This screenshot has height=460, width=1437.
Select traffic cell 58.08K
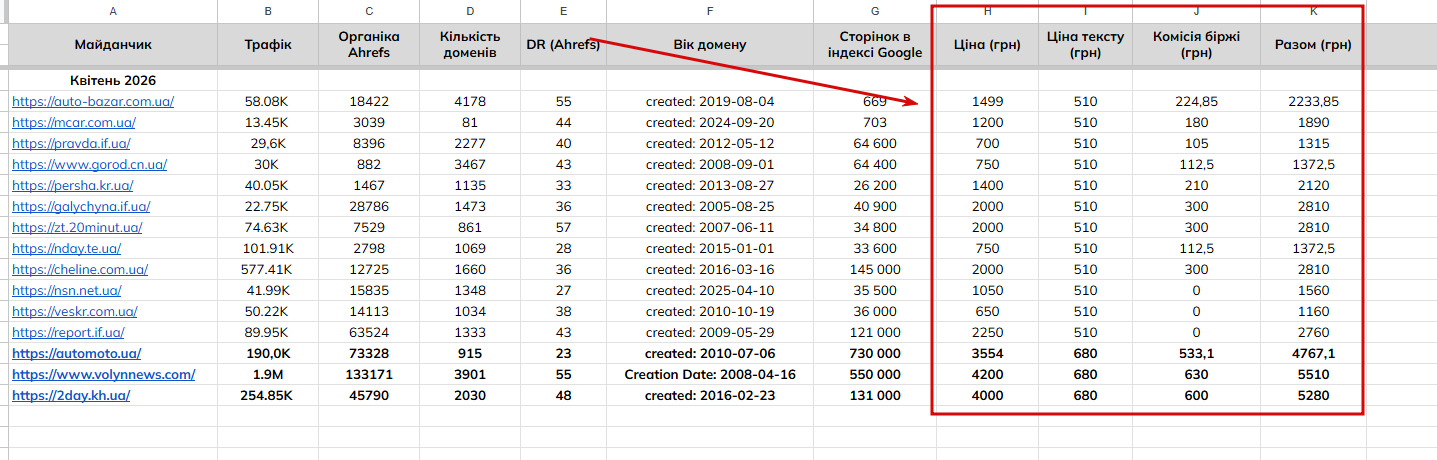click(x=268, y=102)
